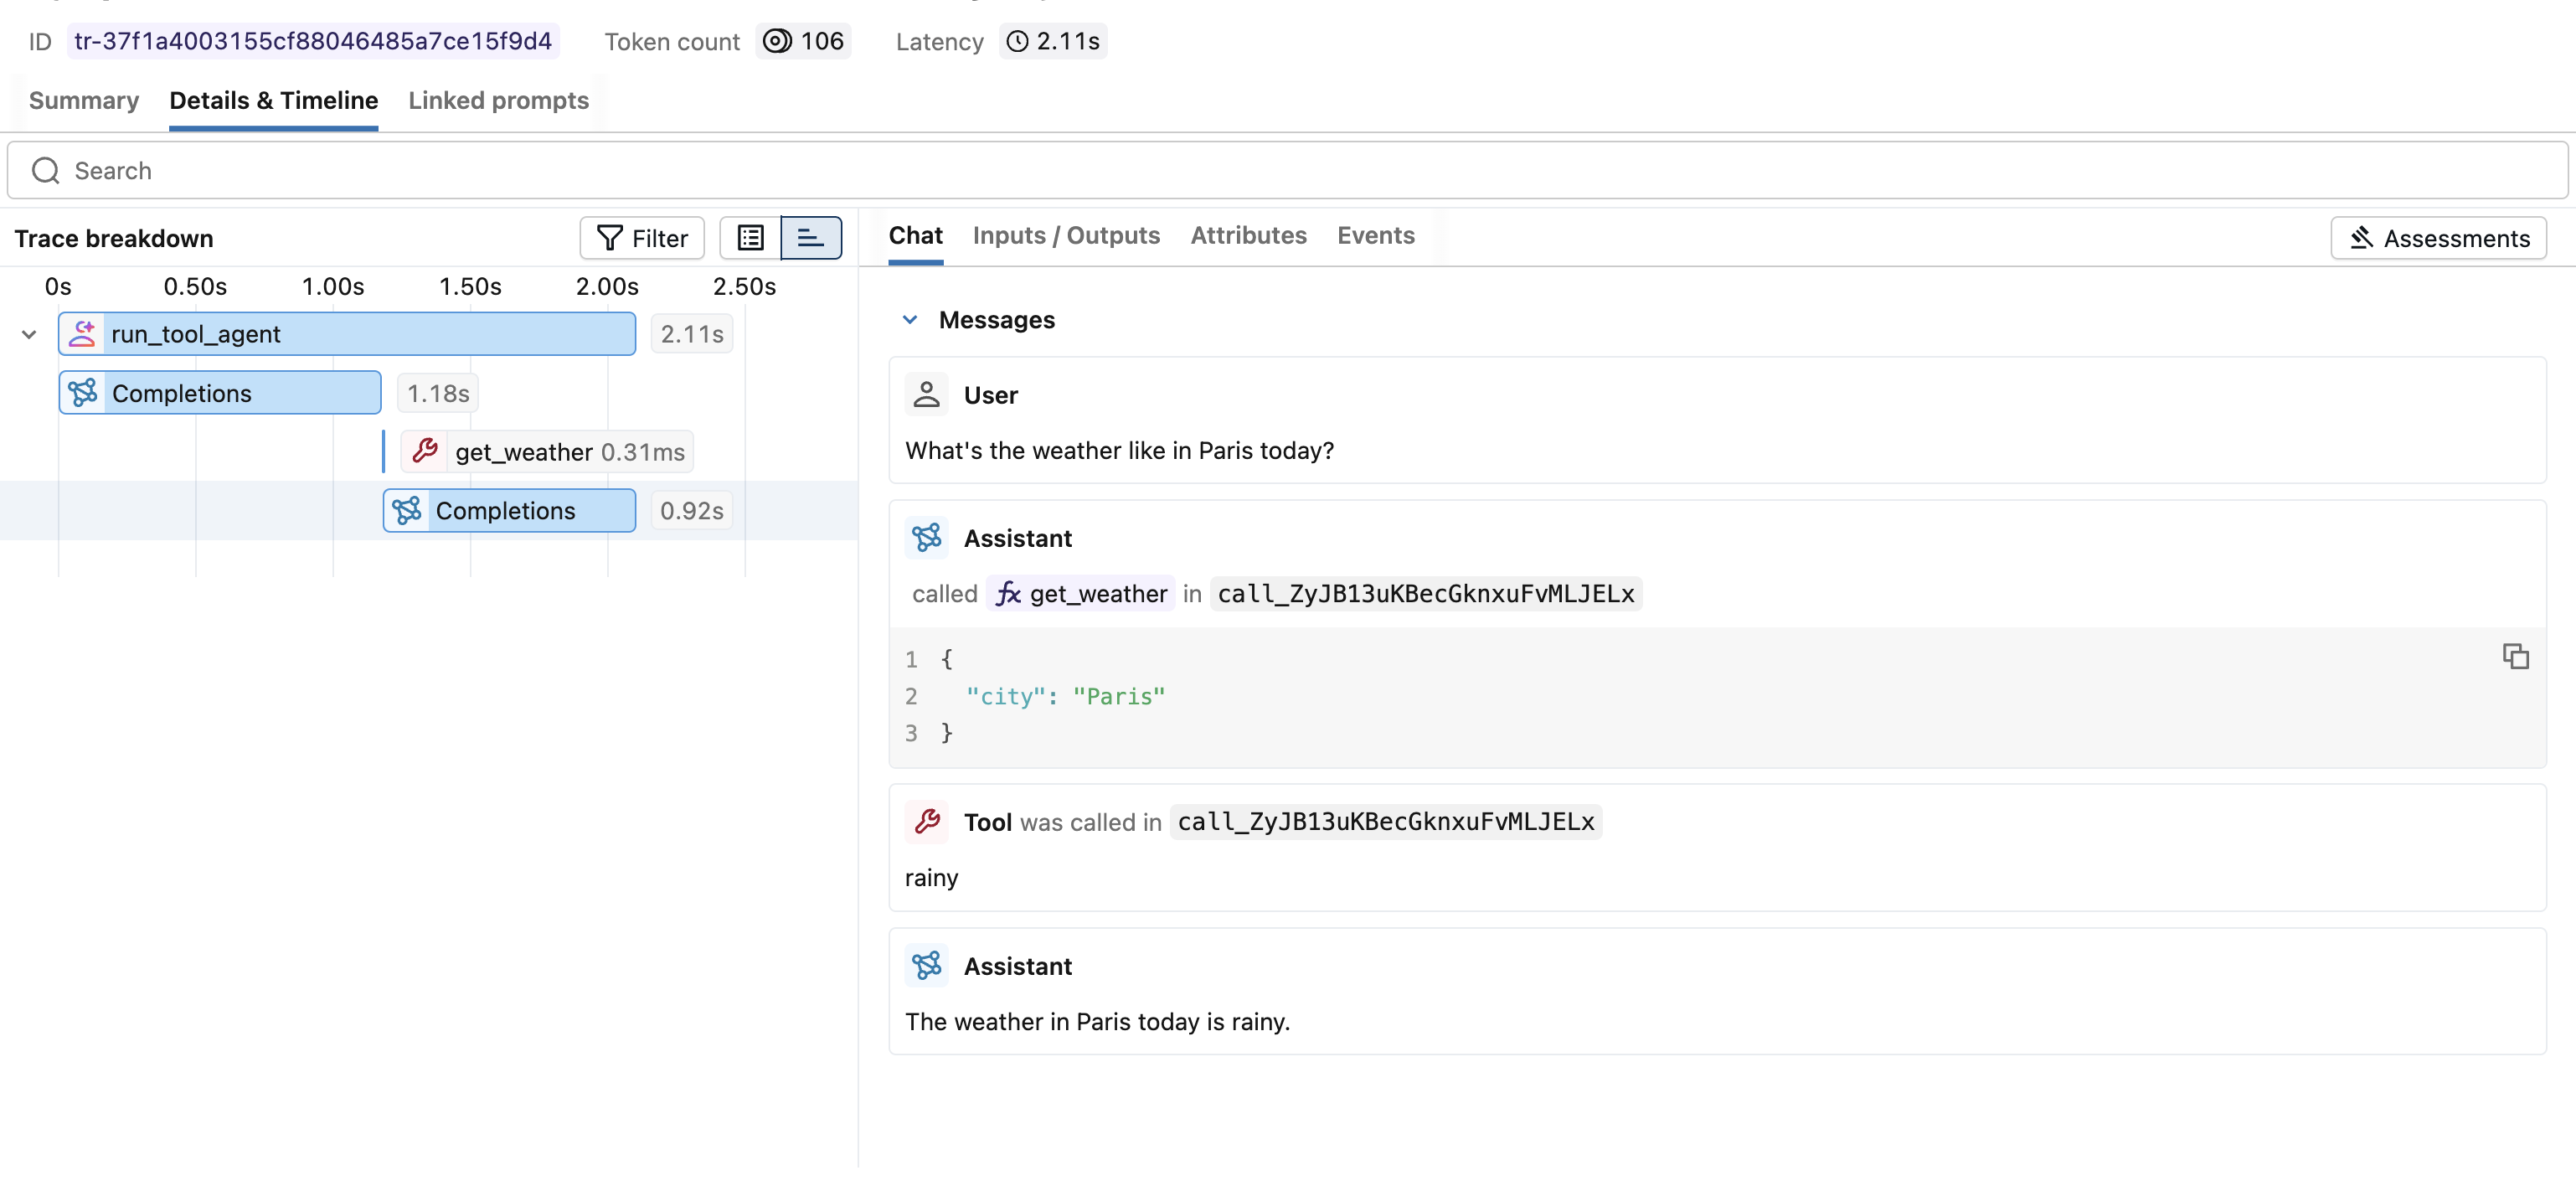The width and height of the screenshot is (2576, 1191).
Task: Enable the Filter on trace breakdown
Action: (x=641, y=238)
